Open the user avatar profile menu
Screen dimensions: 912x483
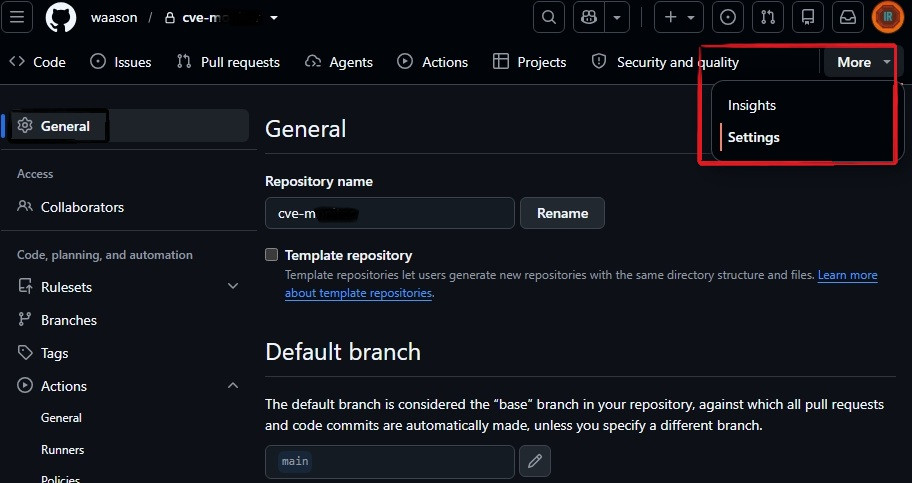888,17
